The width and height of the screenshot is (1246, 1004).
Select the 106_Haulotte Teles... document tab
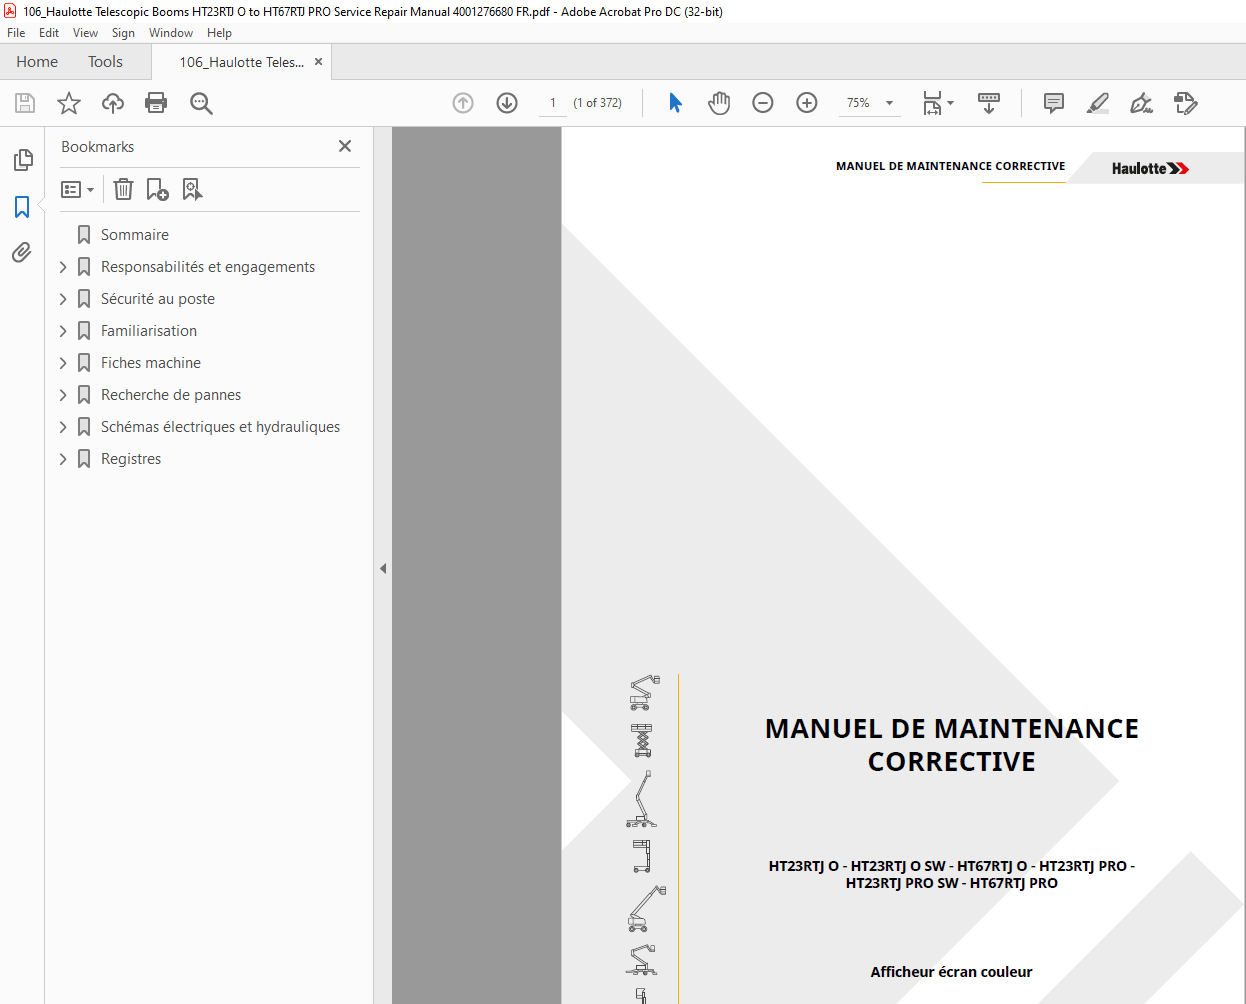coord(241,62)
